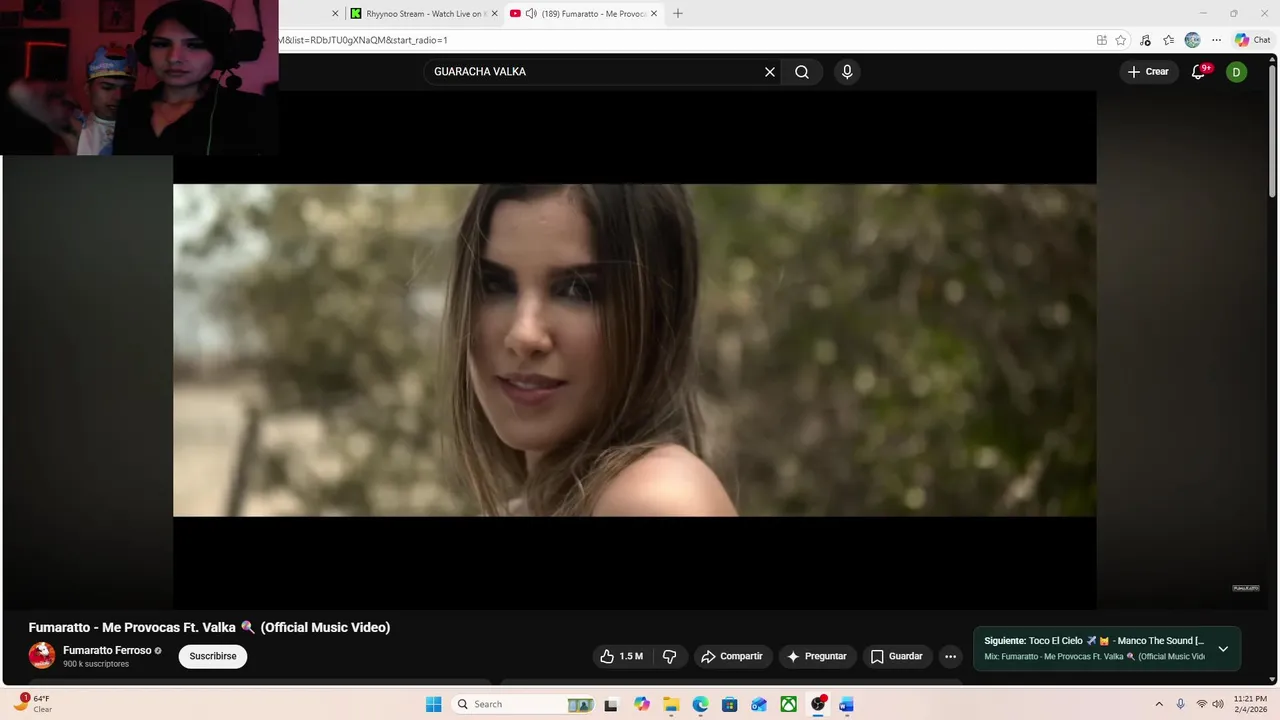The height and width of the screenshot is (720, 1280).
Task: Open File Explorer from the taskbar
Action: point(671,704)
